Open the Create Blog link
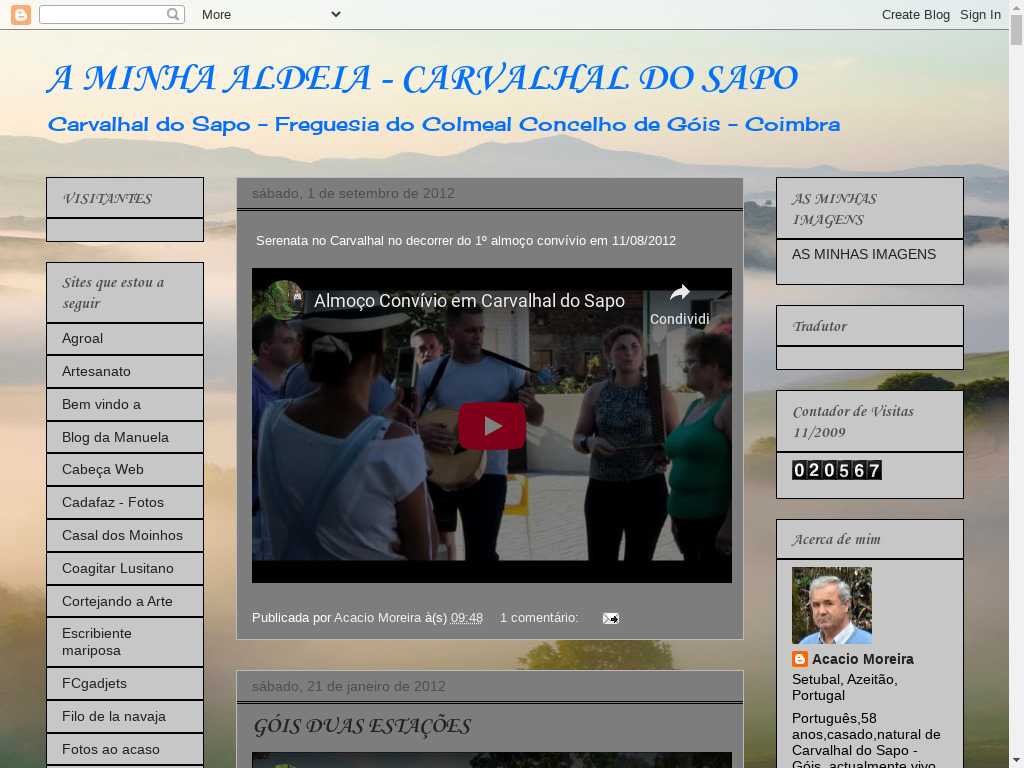Viewport: 1024px width, 768px height. (915, 14)
